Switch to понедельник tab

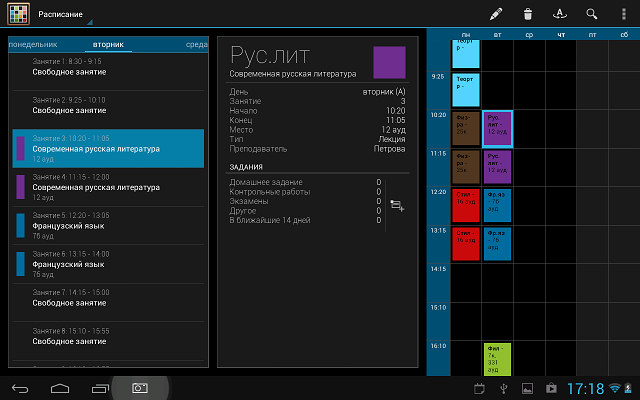[33, 44]
